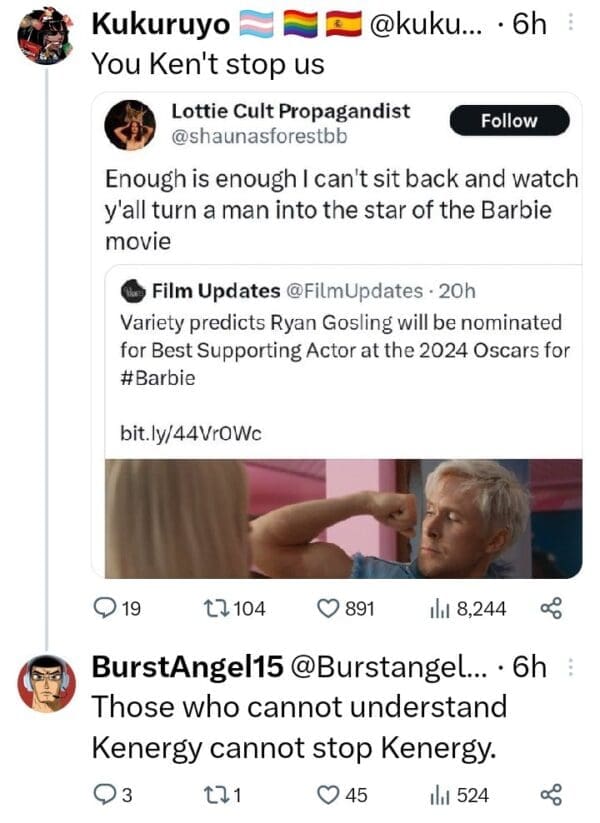Open Film Updates quoted tweet account
The height and width of the screenshot is (823, 600).
click(x=216, y=291)
